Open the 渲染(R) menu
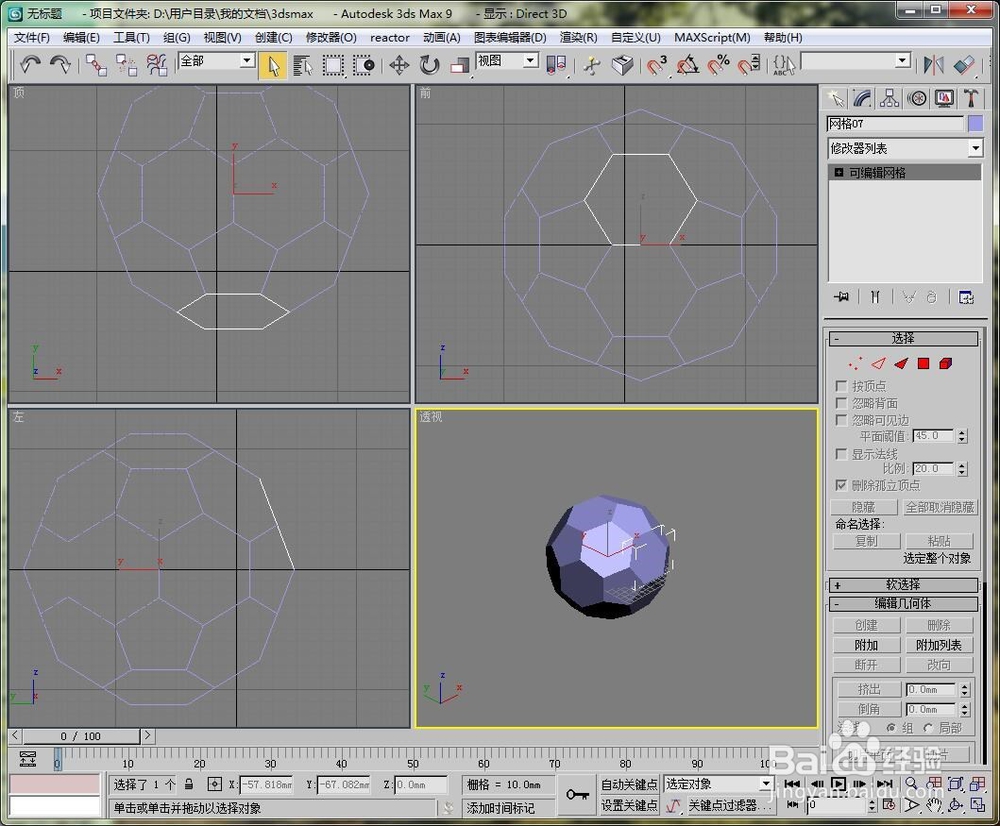Viewport: 1000px width, 826px height. (x=578, y=38)
